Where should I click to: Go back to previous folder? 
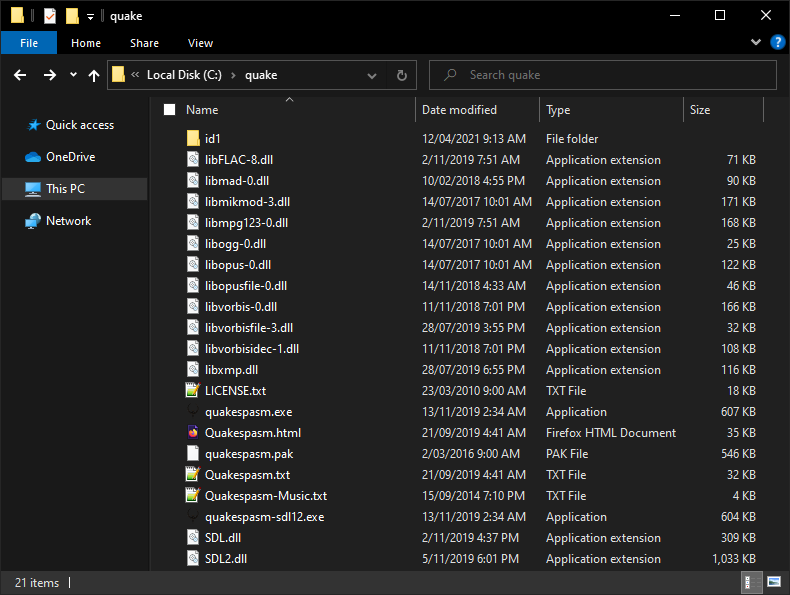(20, 75)
